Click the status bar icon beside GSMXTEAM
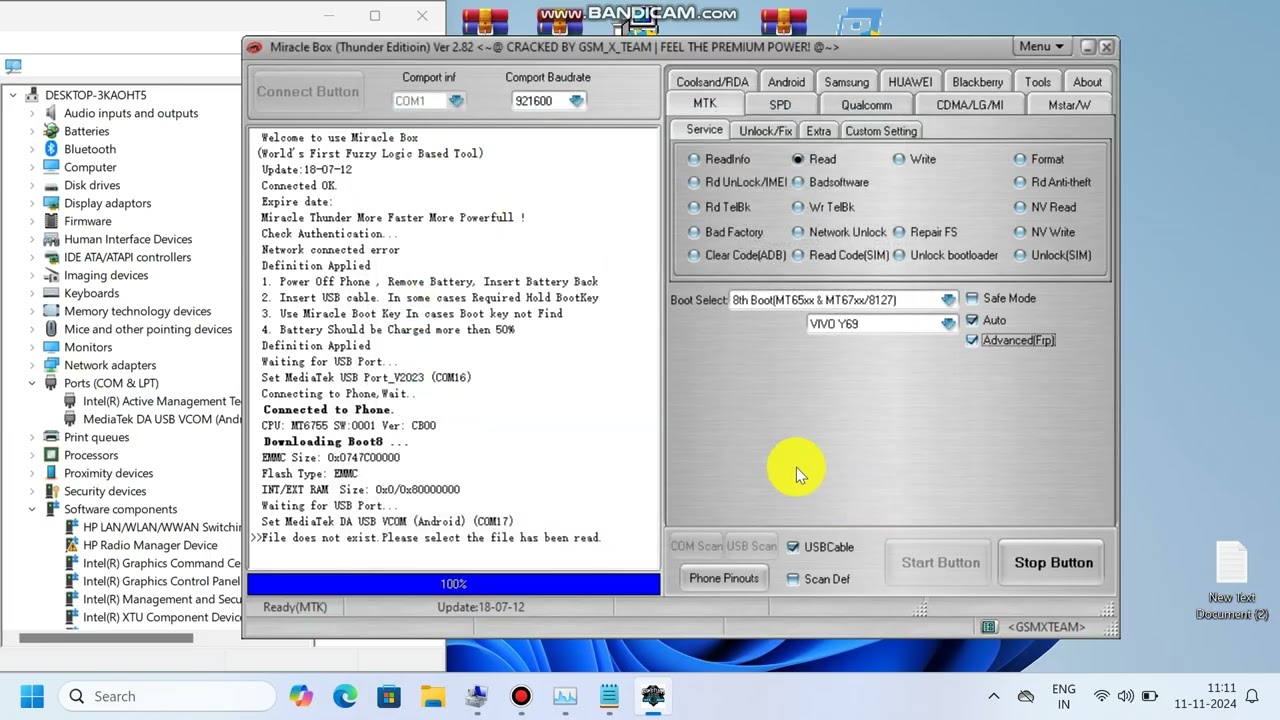 (x=989, y=627)
